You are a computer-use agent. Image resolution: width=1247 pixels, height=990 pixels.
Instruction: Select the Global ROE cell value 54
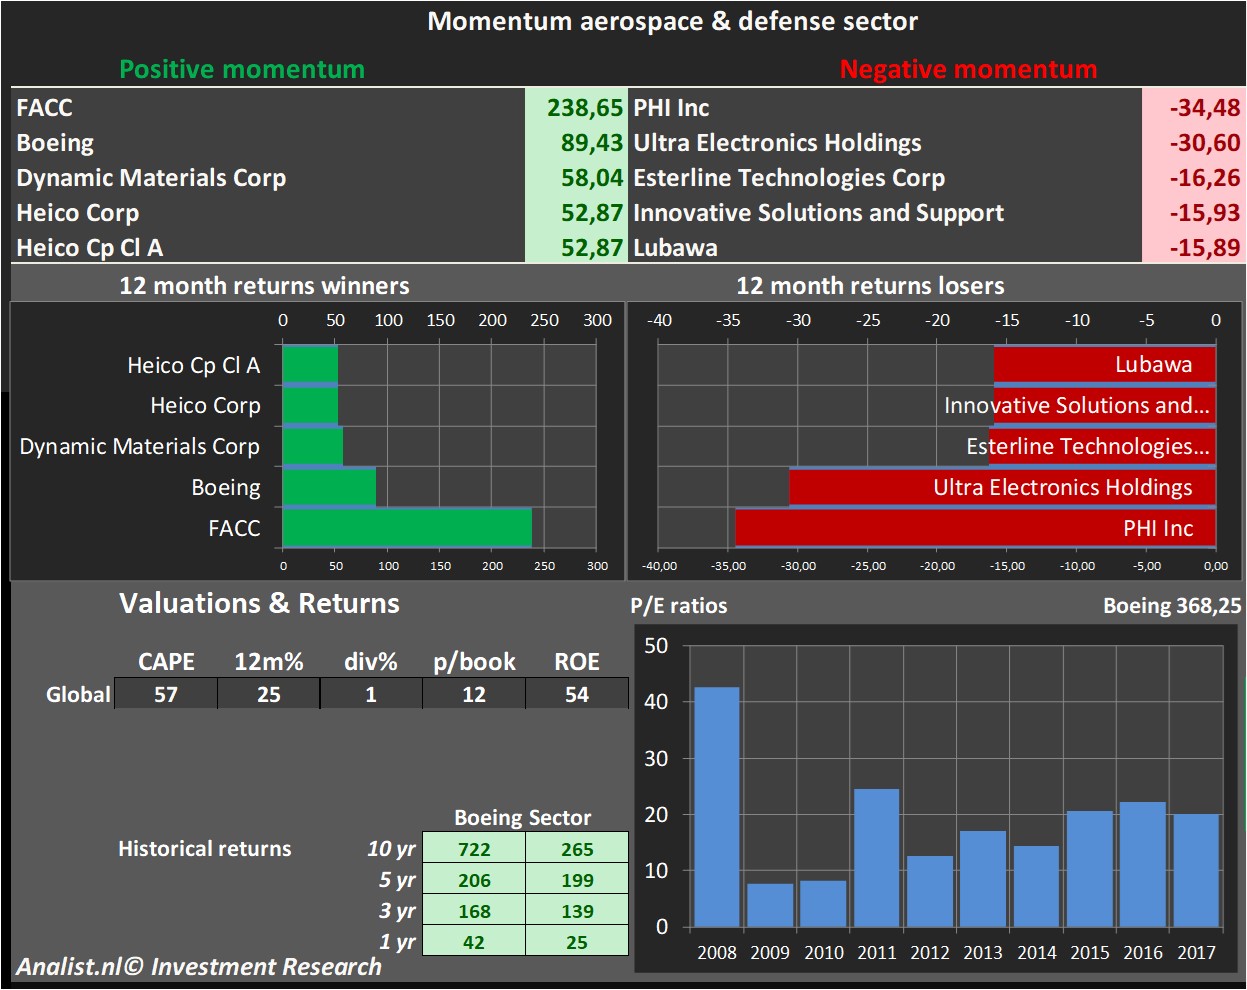(577, 694)
